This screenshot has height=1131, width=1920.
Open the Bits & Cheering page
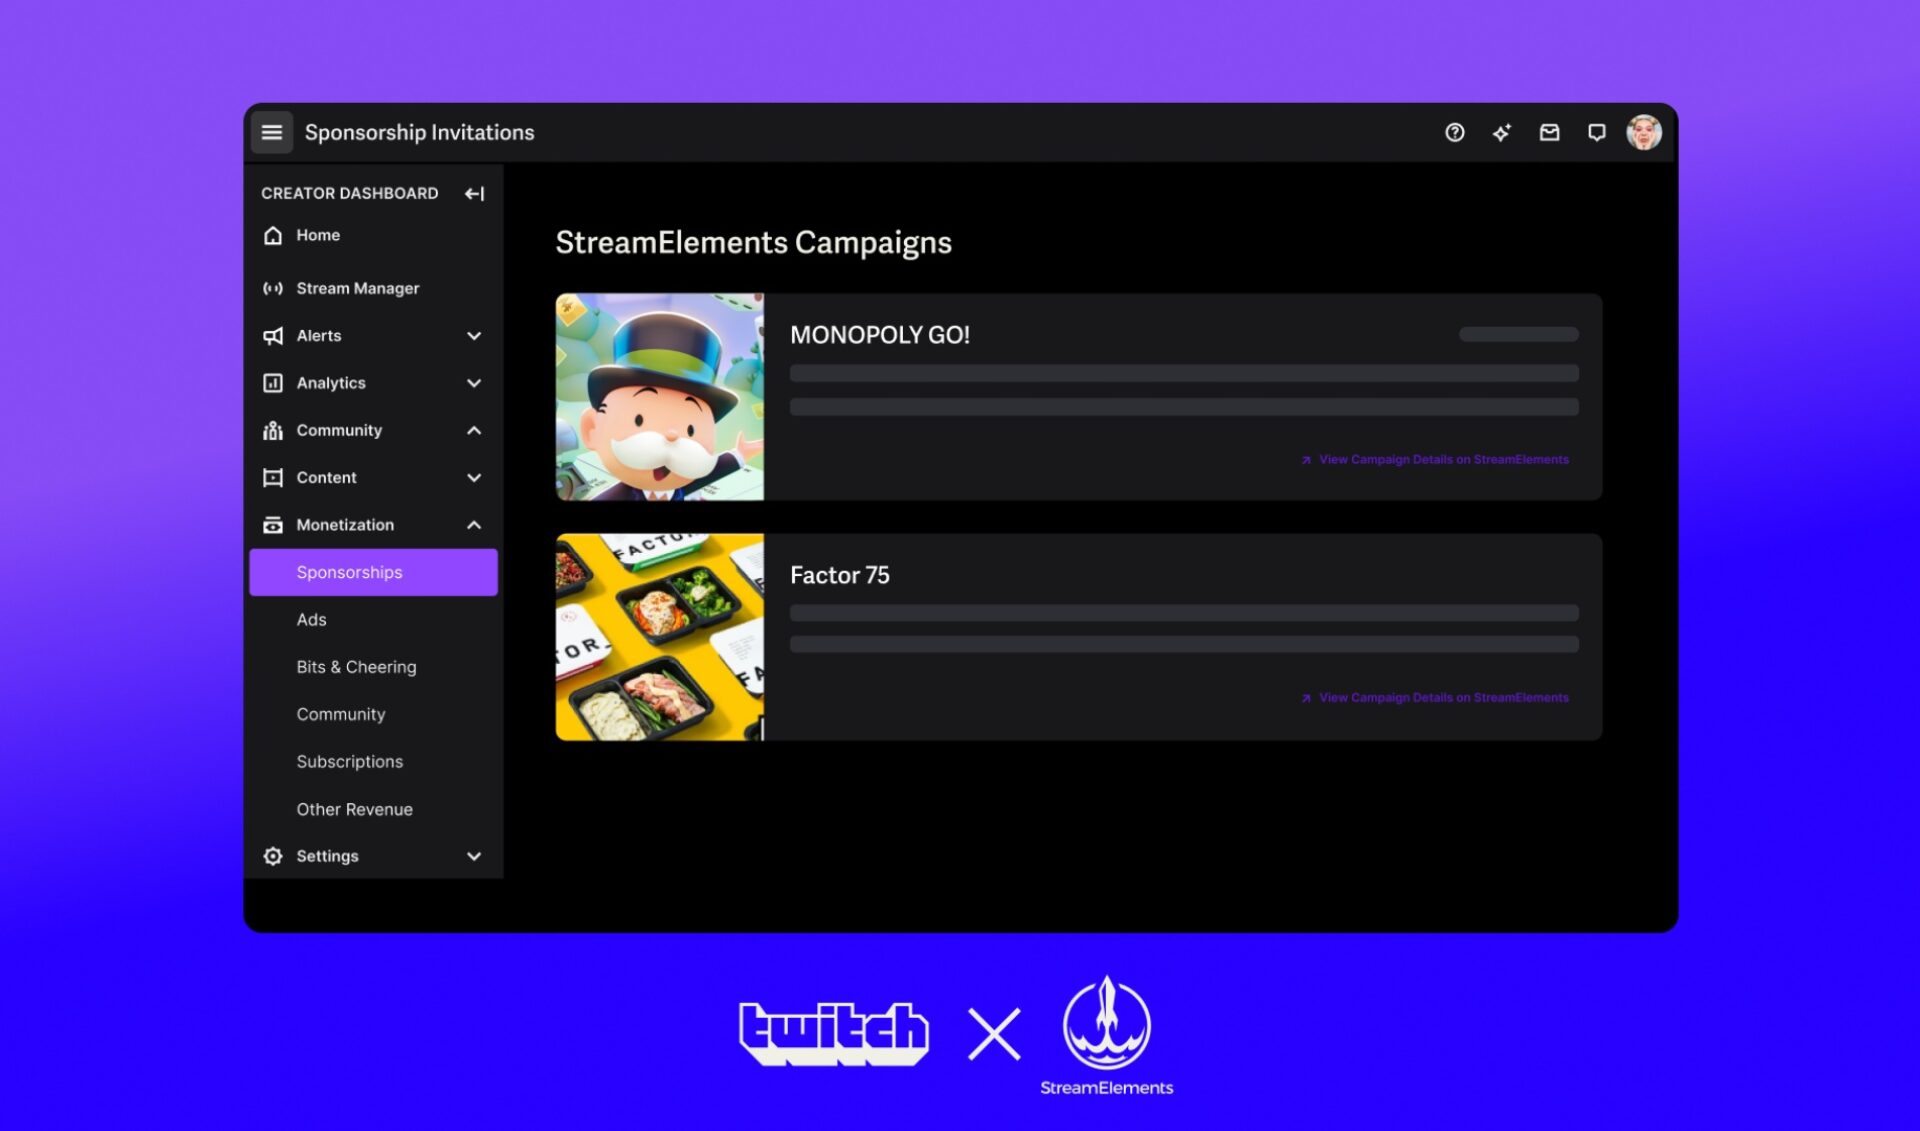coord(356,667)
